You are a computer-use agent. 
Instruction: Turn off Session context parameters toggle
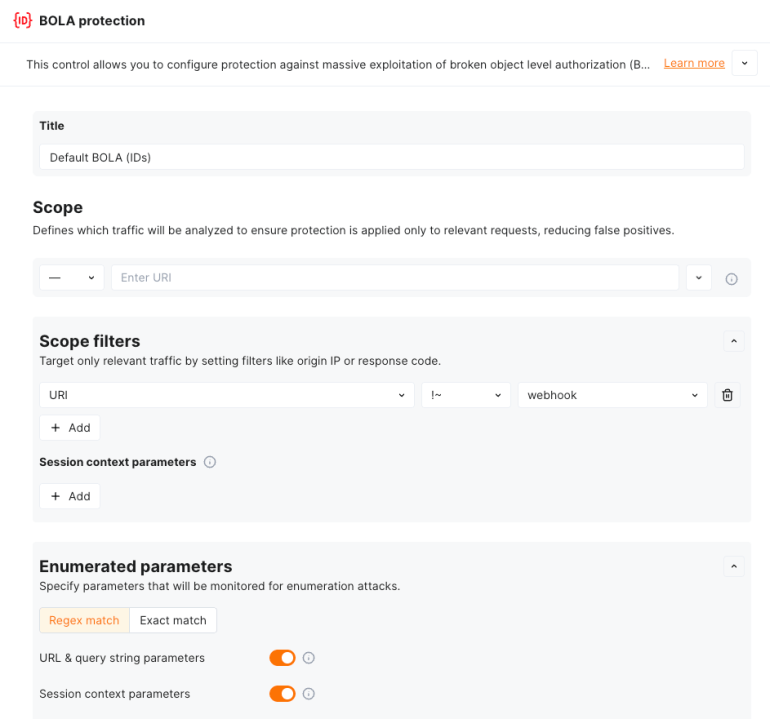tap(282, 694)
